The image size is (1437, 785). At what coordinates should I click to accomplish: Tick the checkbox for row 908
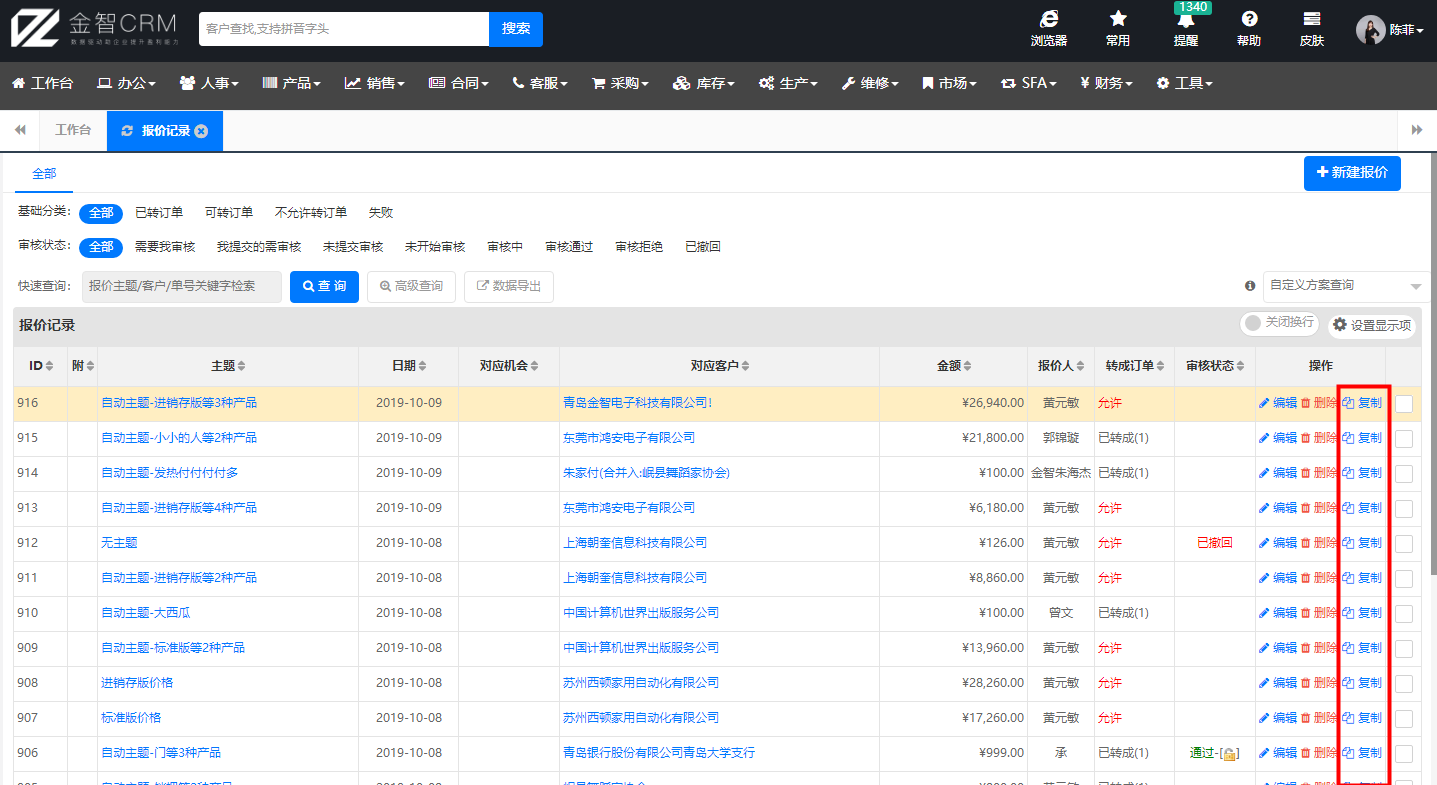1404,684
